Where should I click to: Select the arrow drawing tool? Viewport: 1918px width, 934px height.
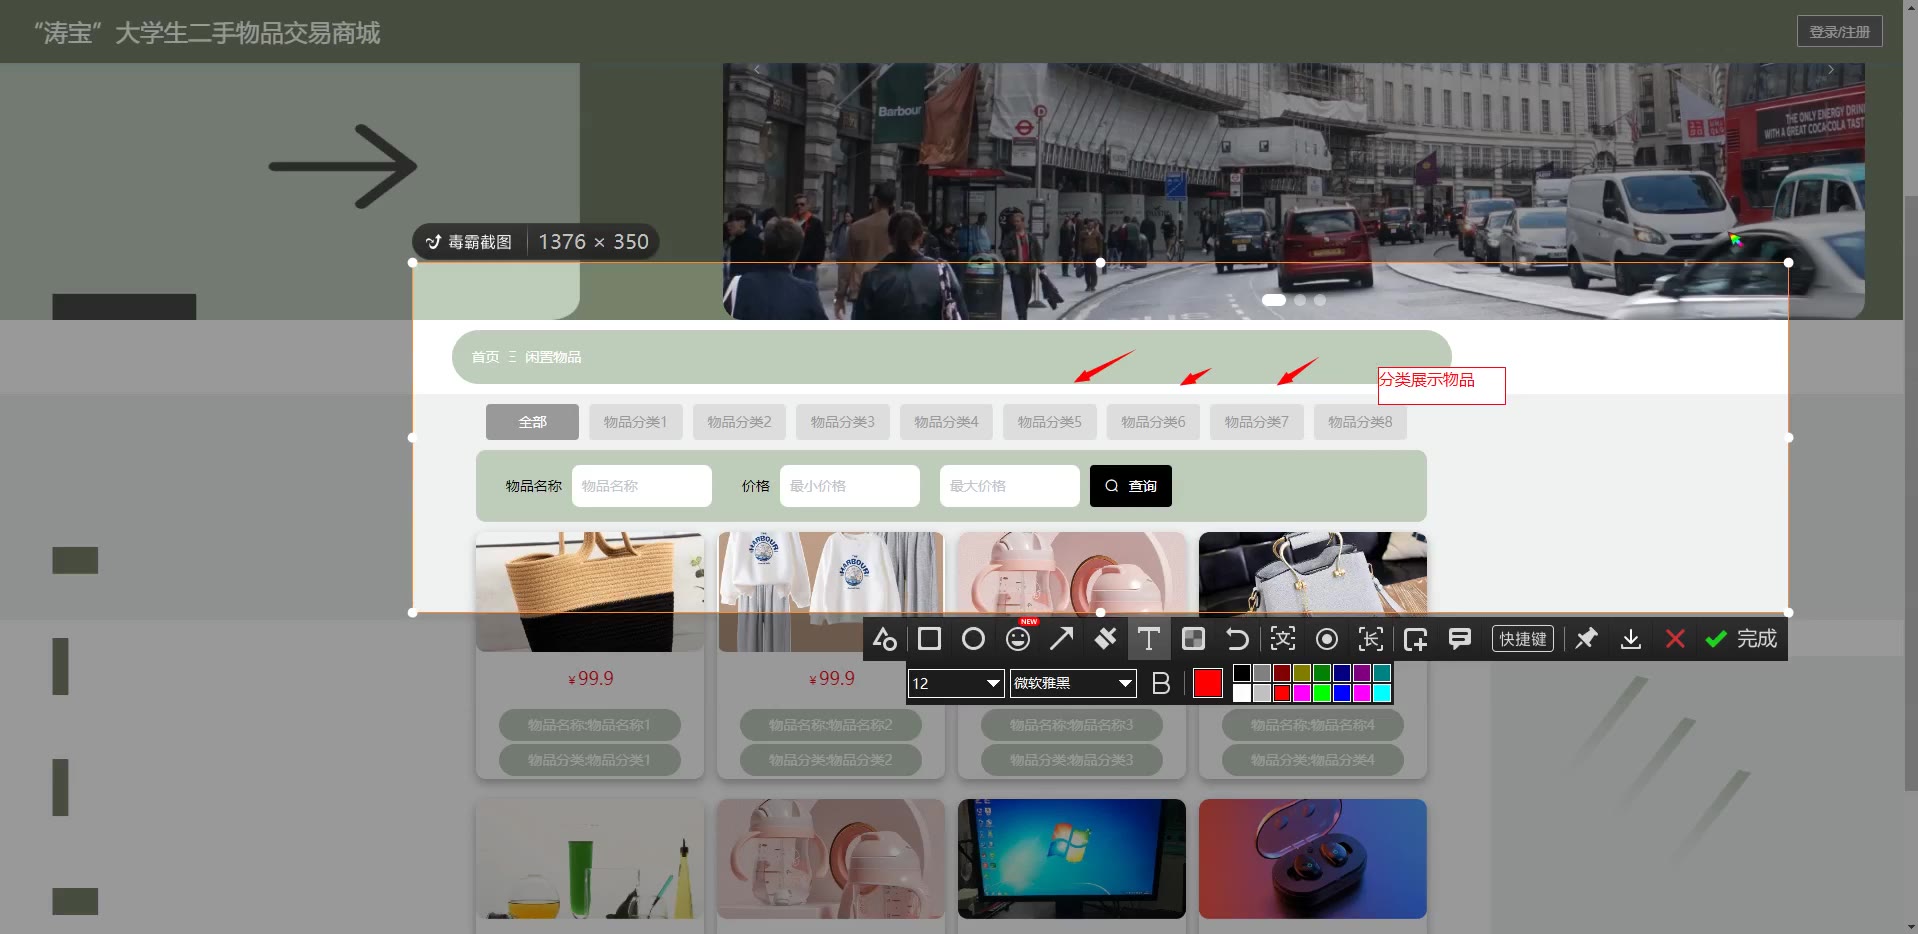(x=1062, y=639)
